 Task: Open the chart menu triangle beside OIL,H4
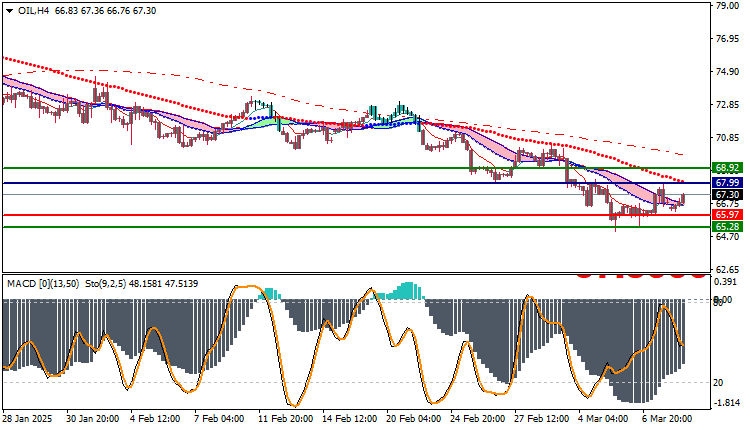[9, 11]
